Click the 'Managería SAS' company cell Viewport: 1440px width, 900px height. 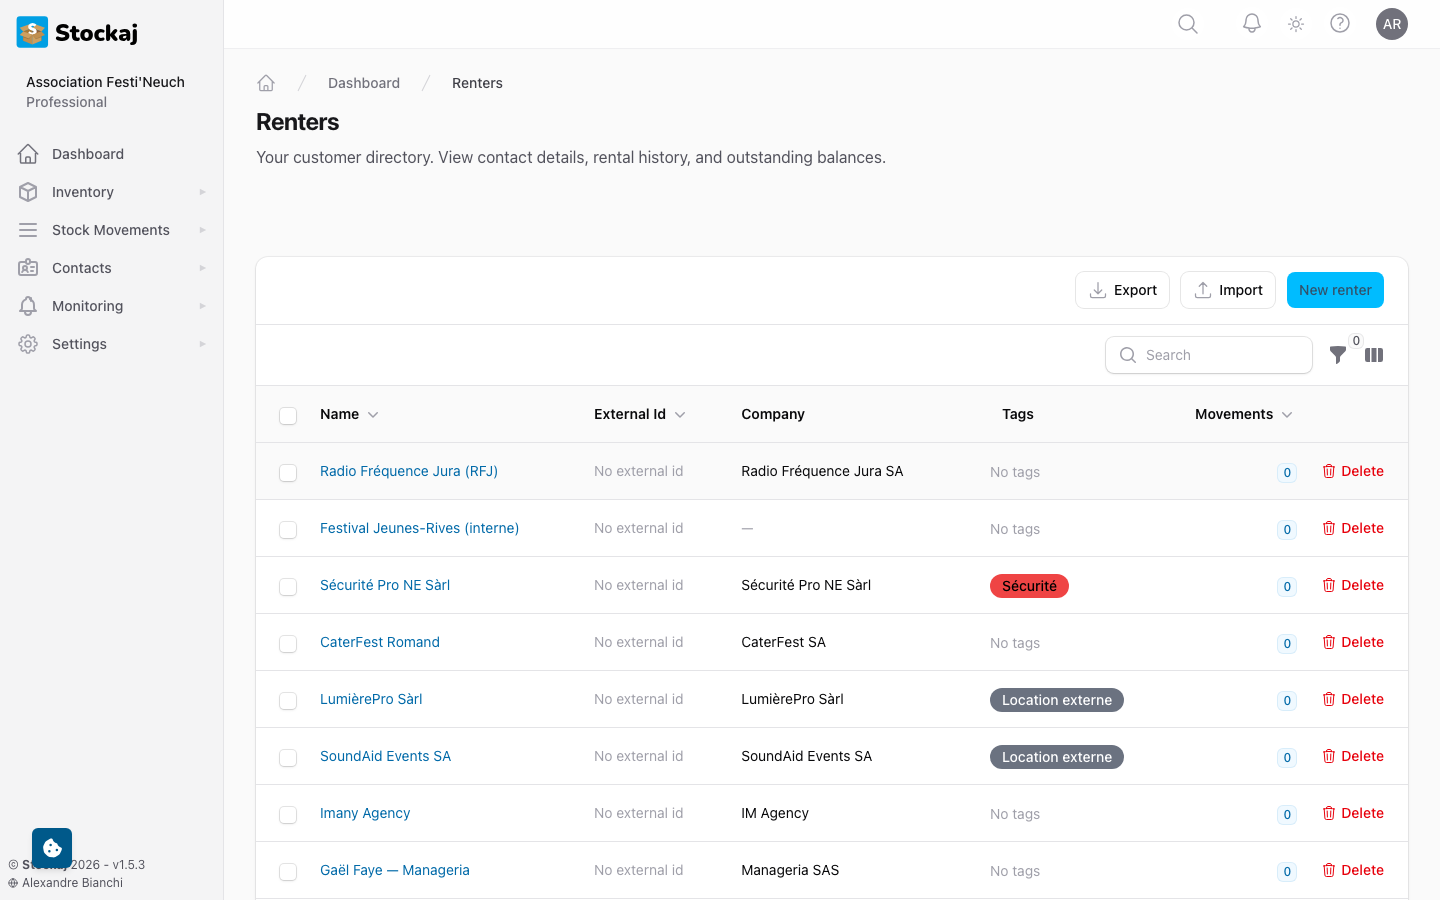click(x=790, y=870)
